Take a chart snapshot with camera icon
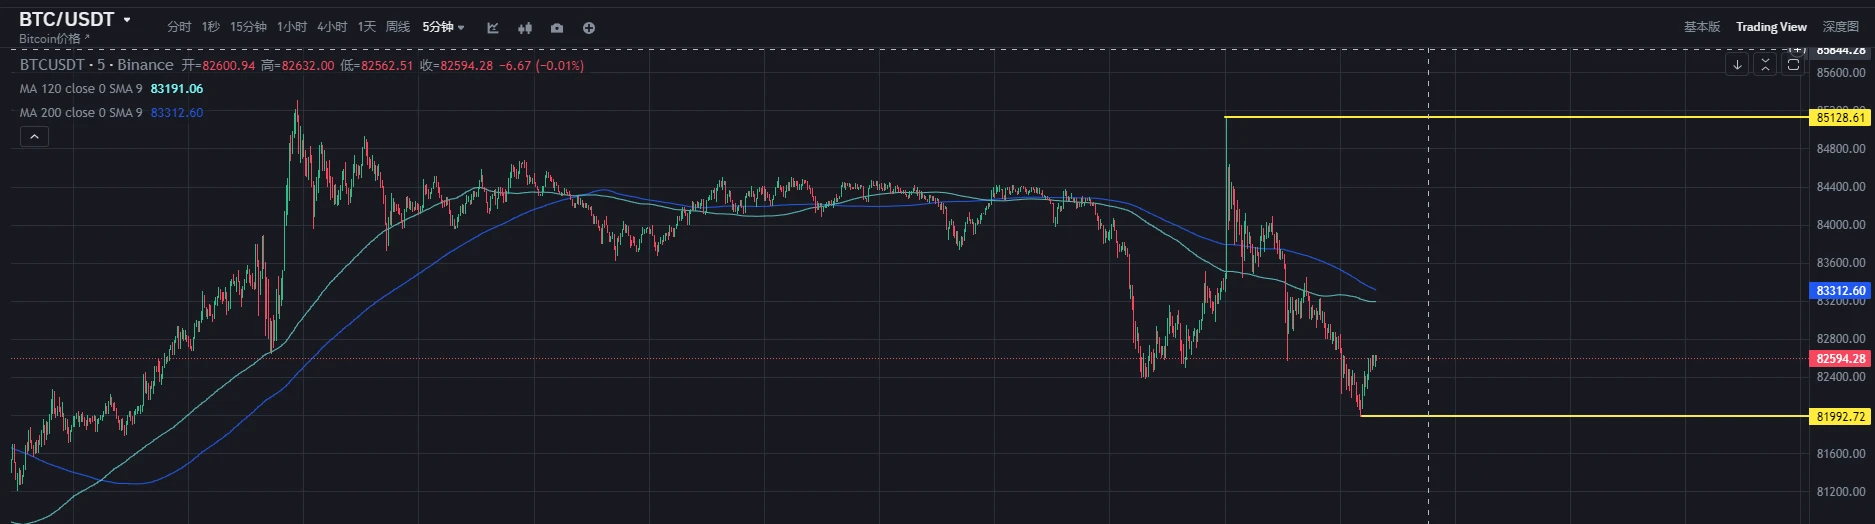1875x524 pixels. [557, 28]
